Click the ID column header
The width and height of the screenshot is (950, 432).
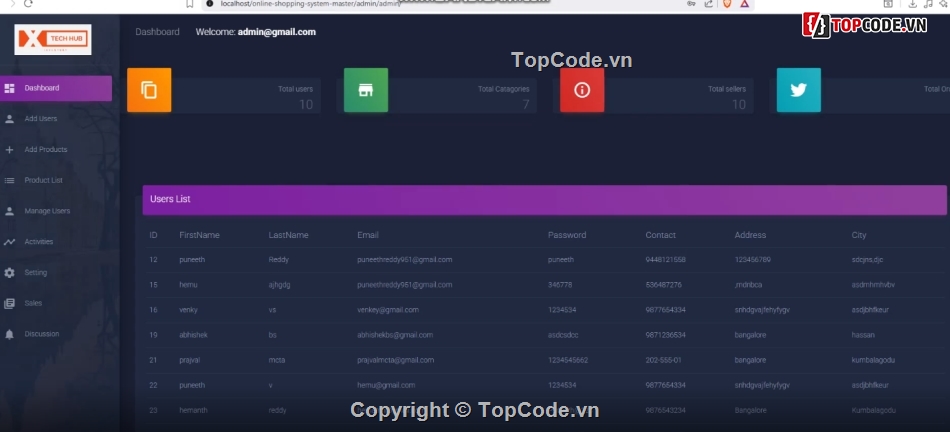153,235
